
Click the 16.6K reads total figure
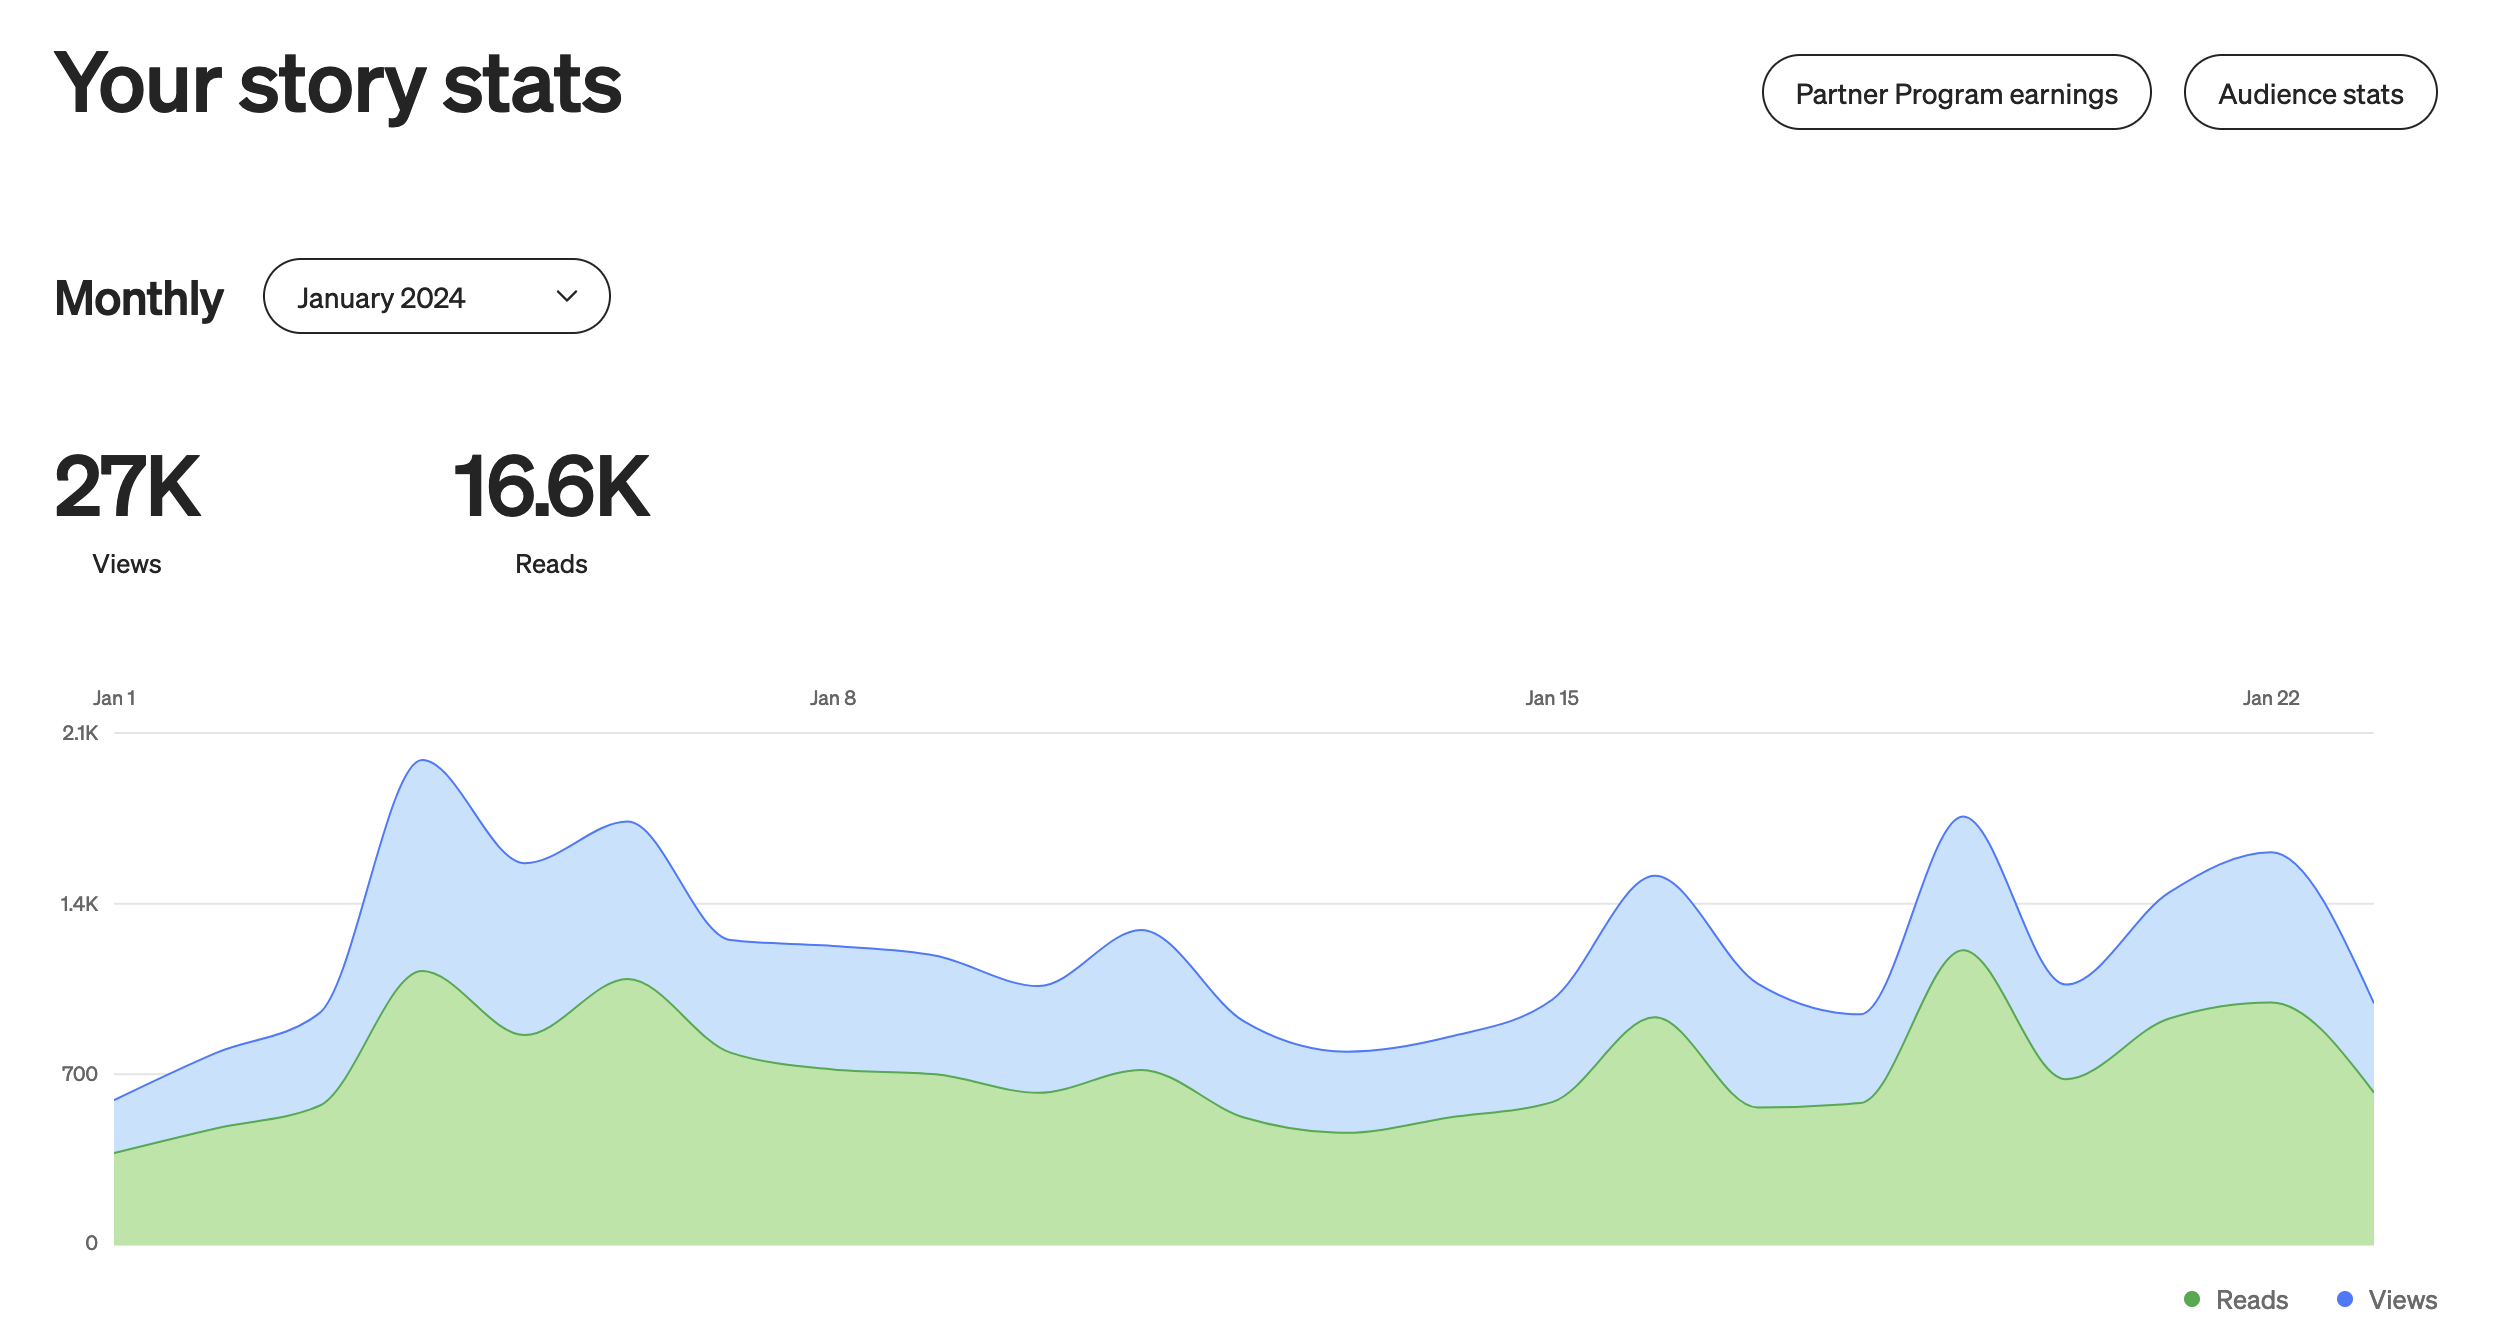551,487
